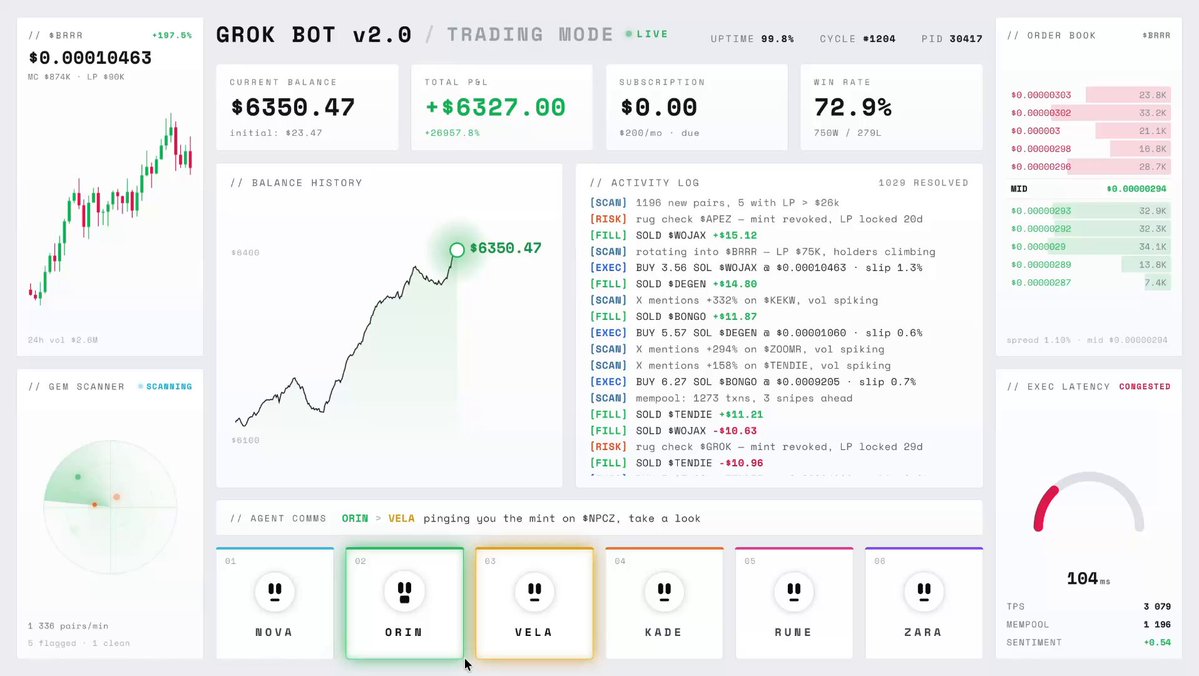The width and height of the screenshot is (1199, 676).
Task: Click the Subscription $0.00 value
Action: click(658, 107)
